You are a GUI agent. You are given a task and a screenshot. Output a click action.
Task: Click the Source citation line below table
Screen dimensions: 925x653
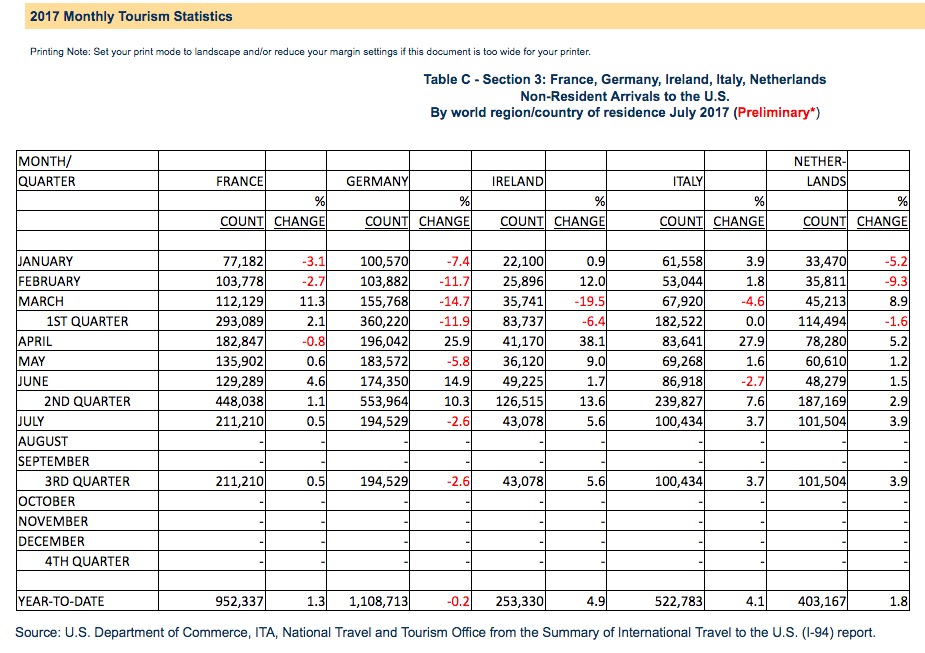pyautogui.click(x=445, y=633)
